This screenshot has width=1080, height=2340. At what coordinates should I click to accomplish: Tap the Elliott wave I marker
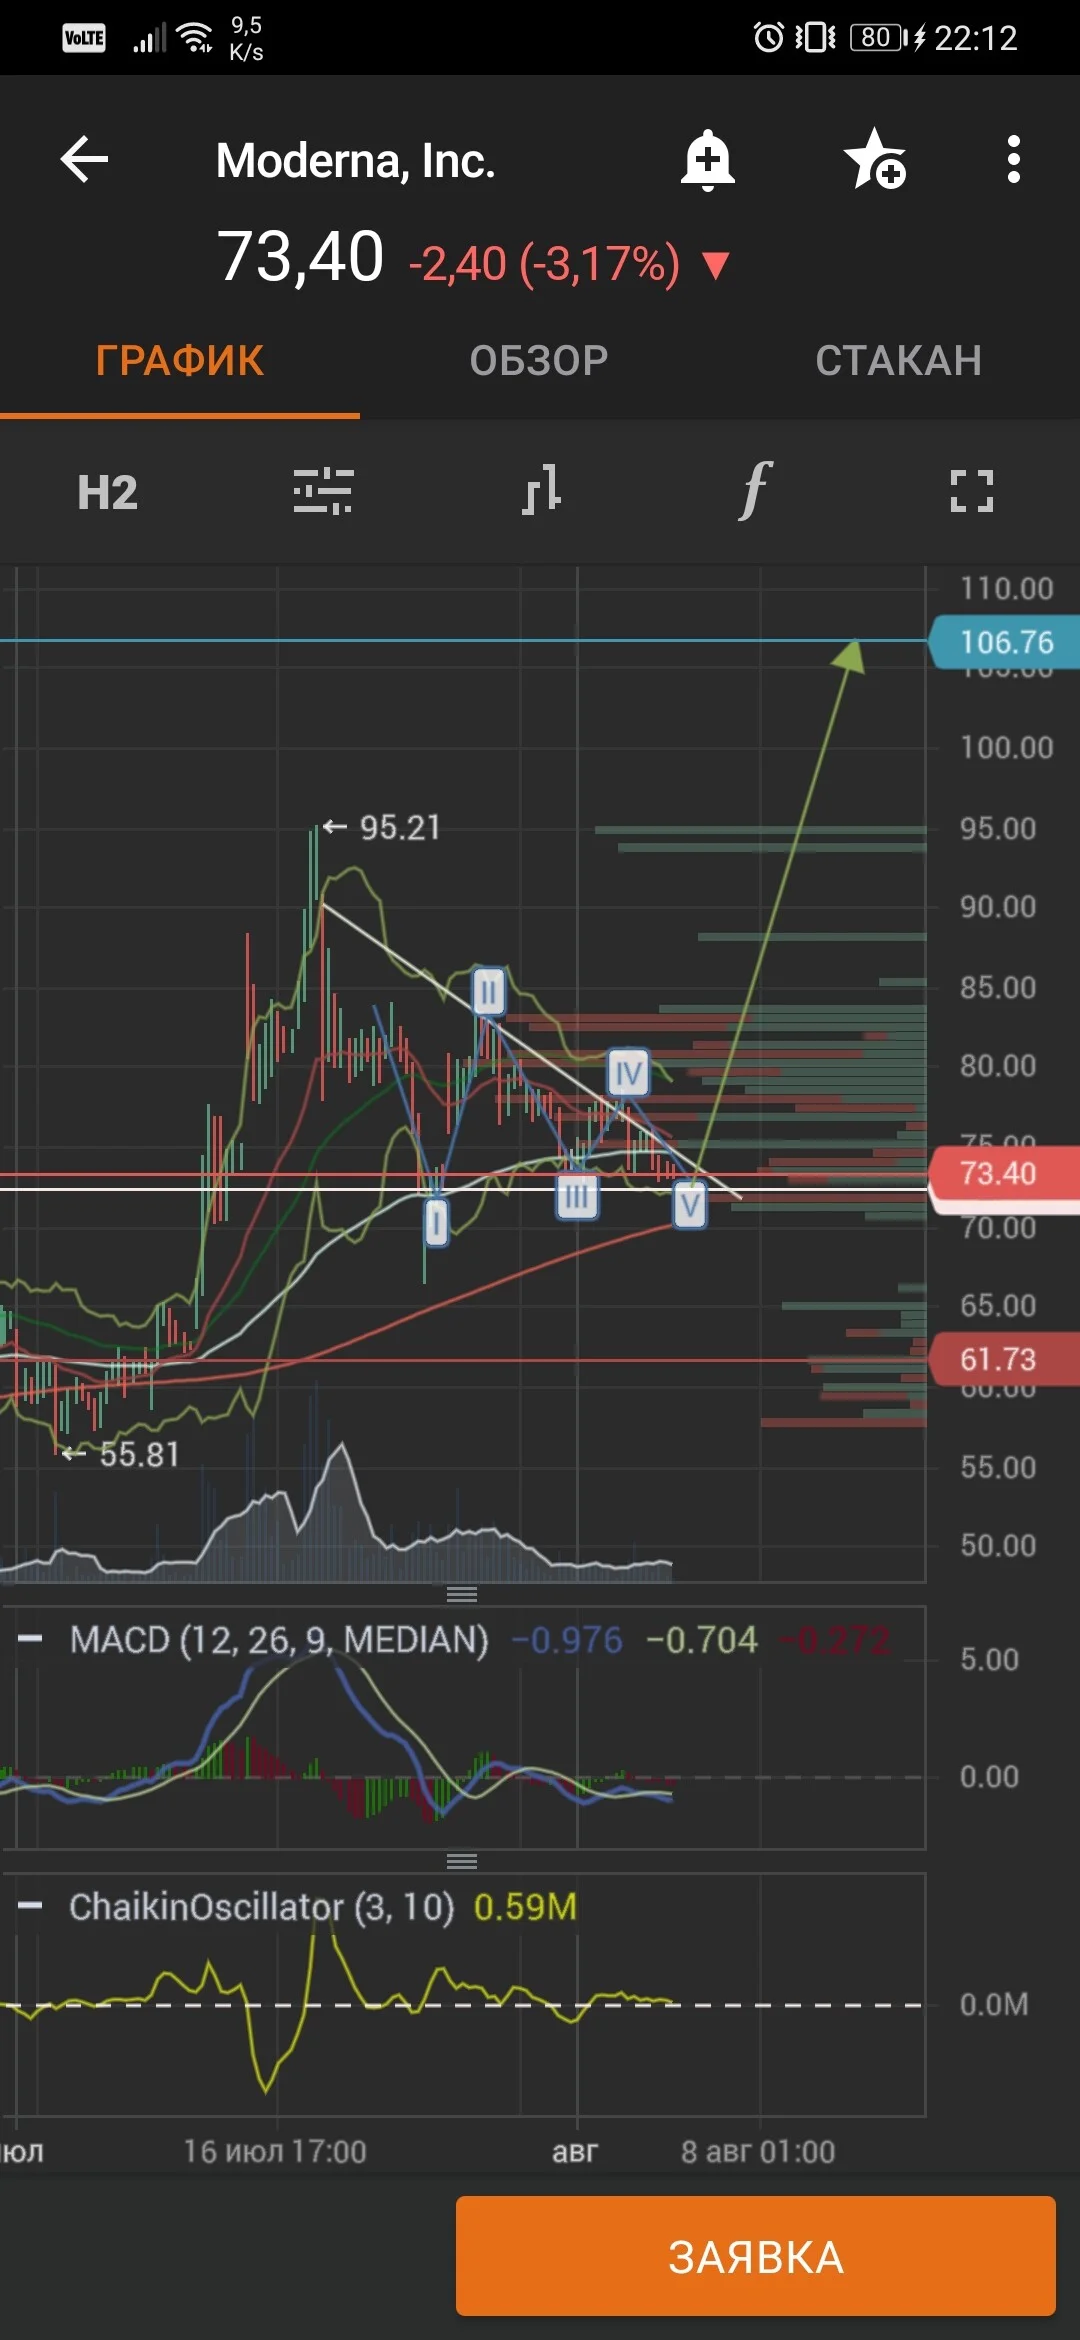436,1222
